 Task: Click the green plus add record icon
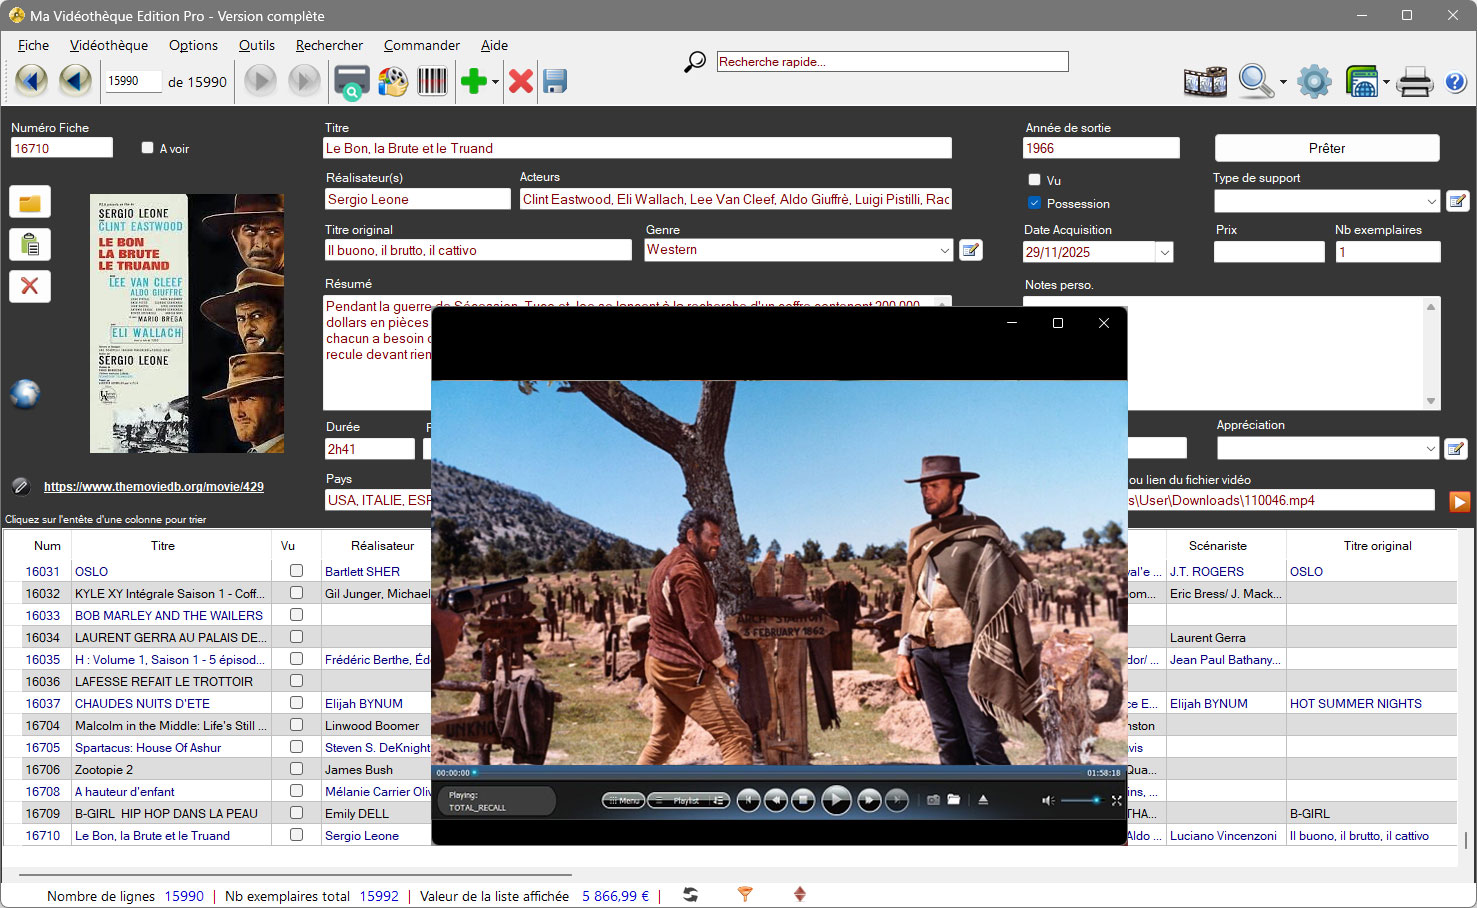pos(473,81)
